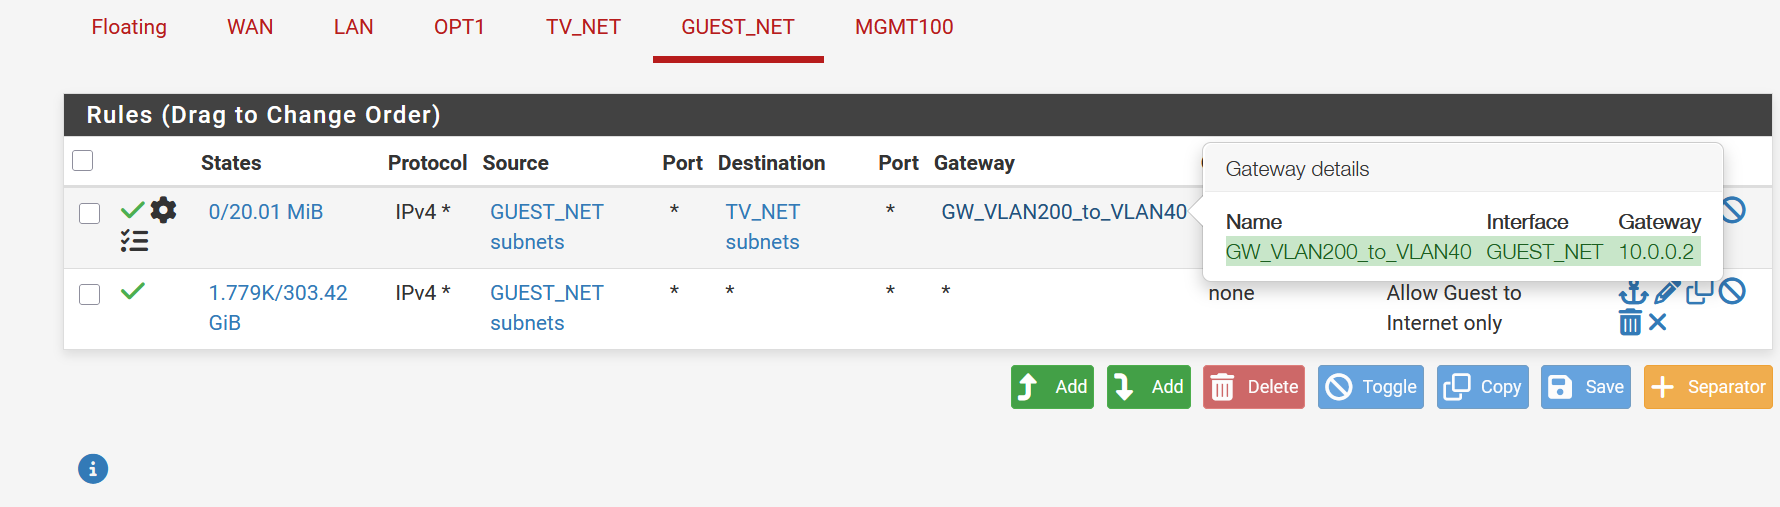Open the 0/20.01 MiB states link
This screenshot has width=1780, height=507.
click(x=266, y=212)
